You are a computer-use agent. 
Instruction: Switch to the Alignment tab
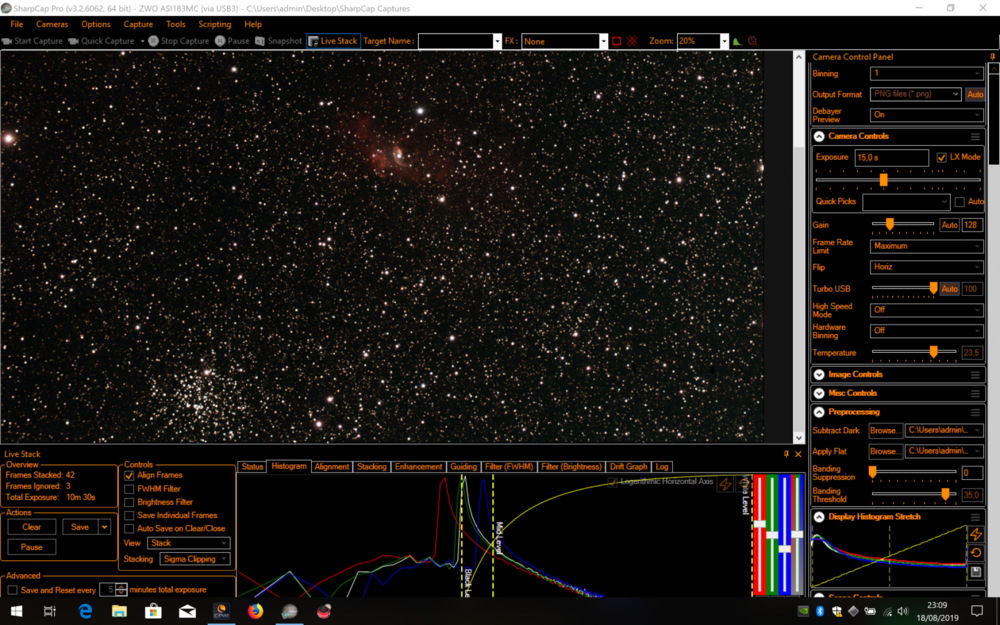click(x=332, y=467)
